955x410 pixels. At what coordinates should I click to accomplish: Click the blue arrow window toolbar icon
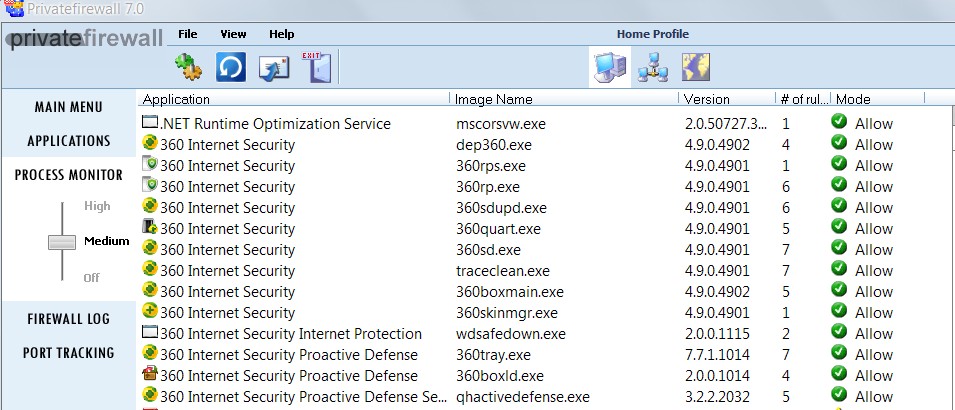273,68
